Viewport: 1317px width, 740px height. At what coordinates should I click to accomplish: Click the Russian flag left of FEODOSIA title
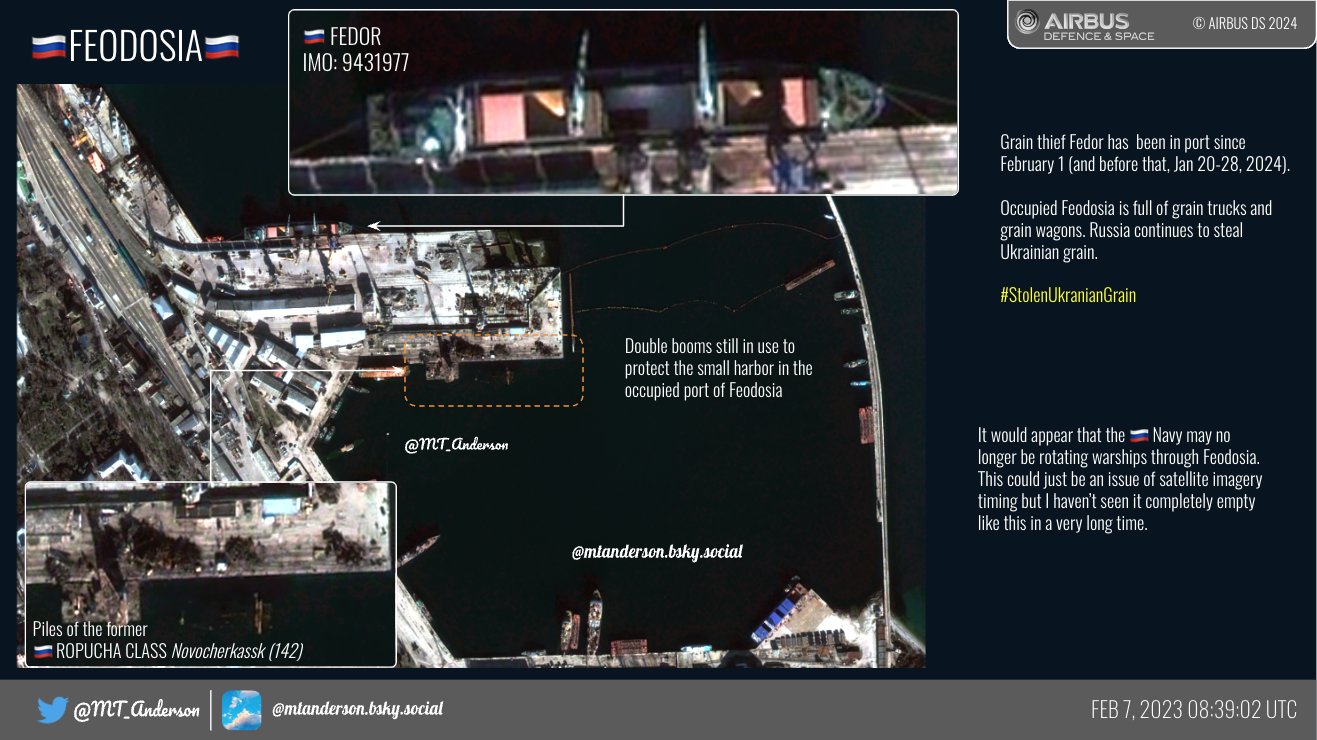click(x=48, y=47)
